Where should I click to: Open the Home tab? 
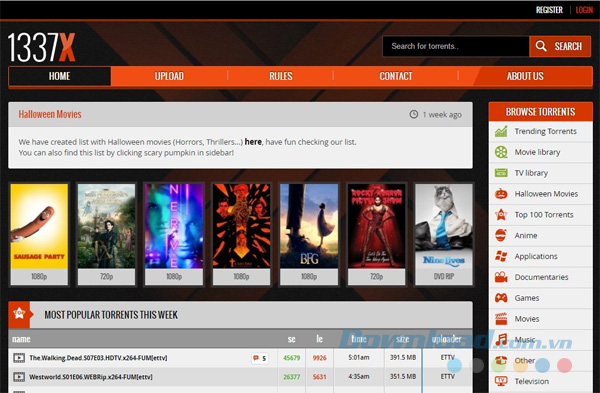60,76
